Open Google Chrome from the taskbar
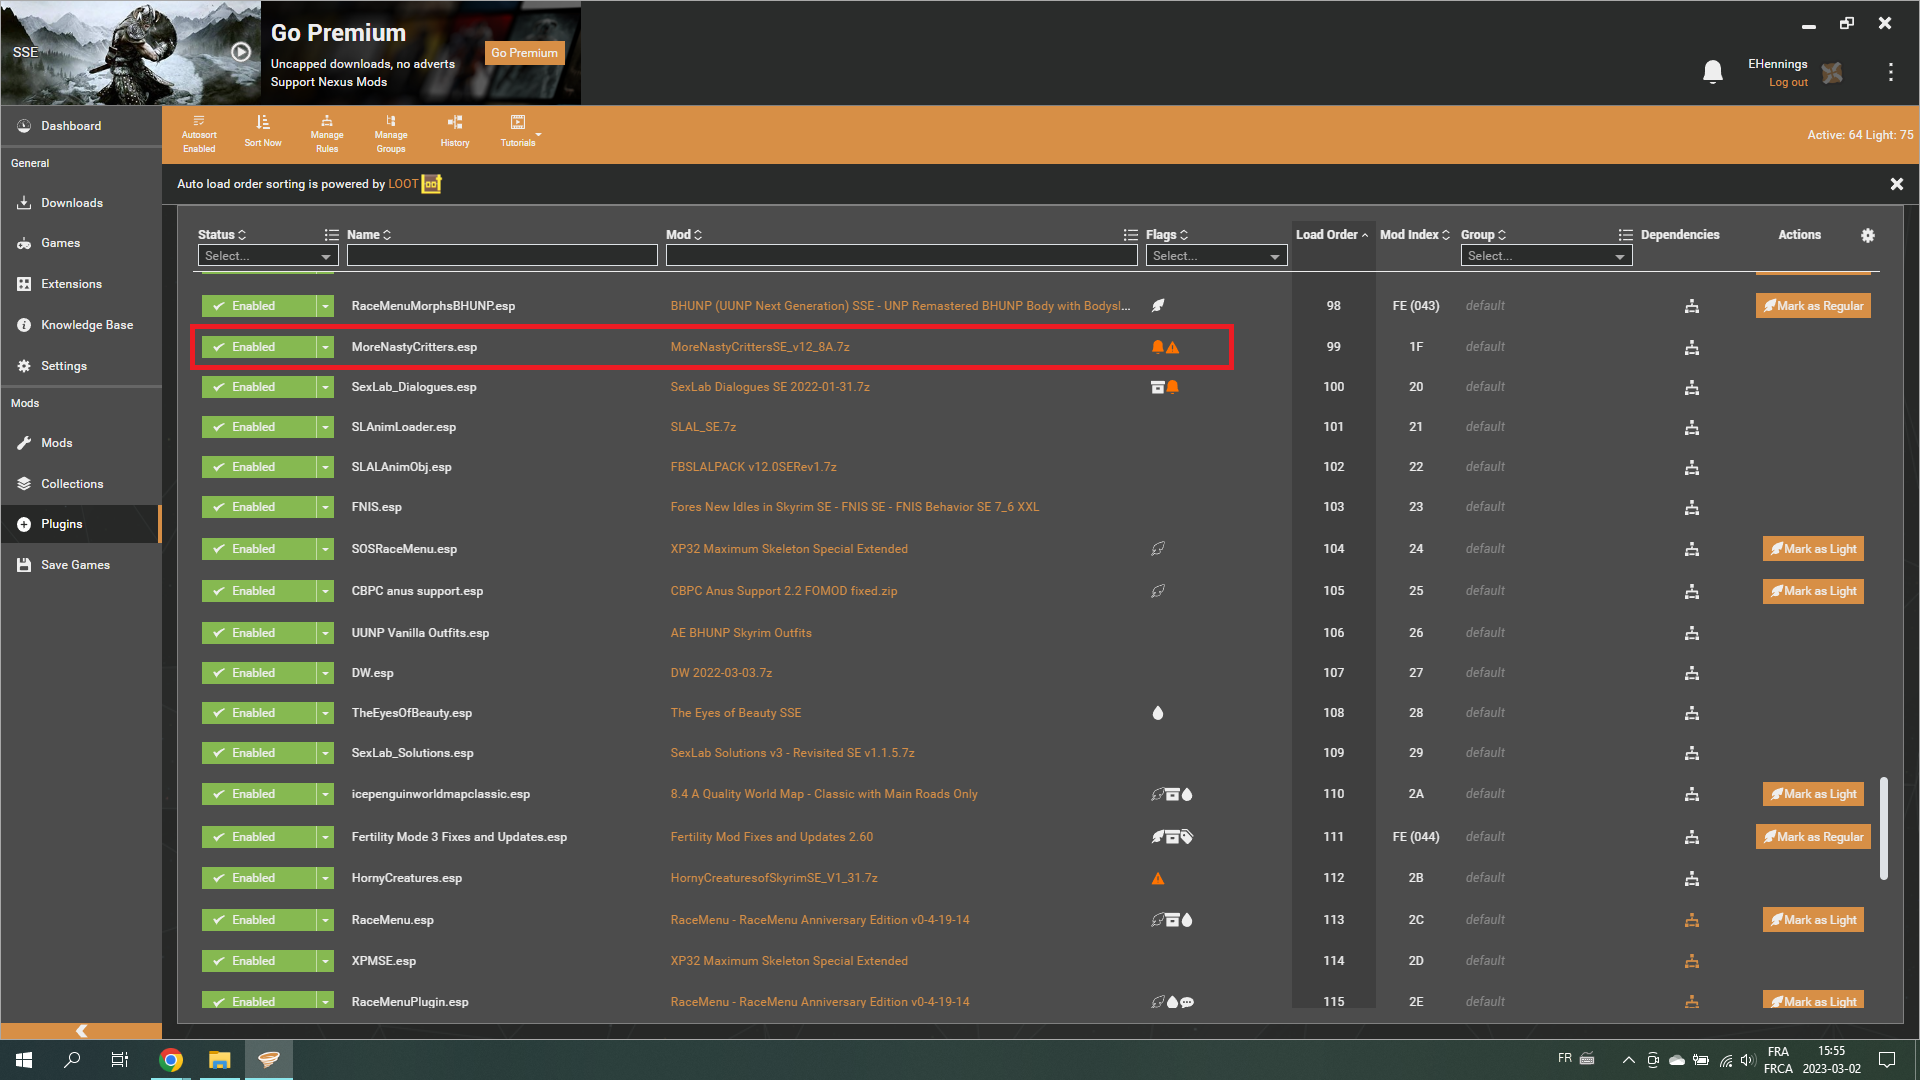Screen dimensions: 1920x1080 (x=171, y=1060)
